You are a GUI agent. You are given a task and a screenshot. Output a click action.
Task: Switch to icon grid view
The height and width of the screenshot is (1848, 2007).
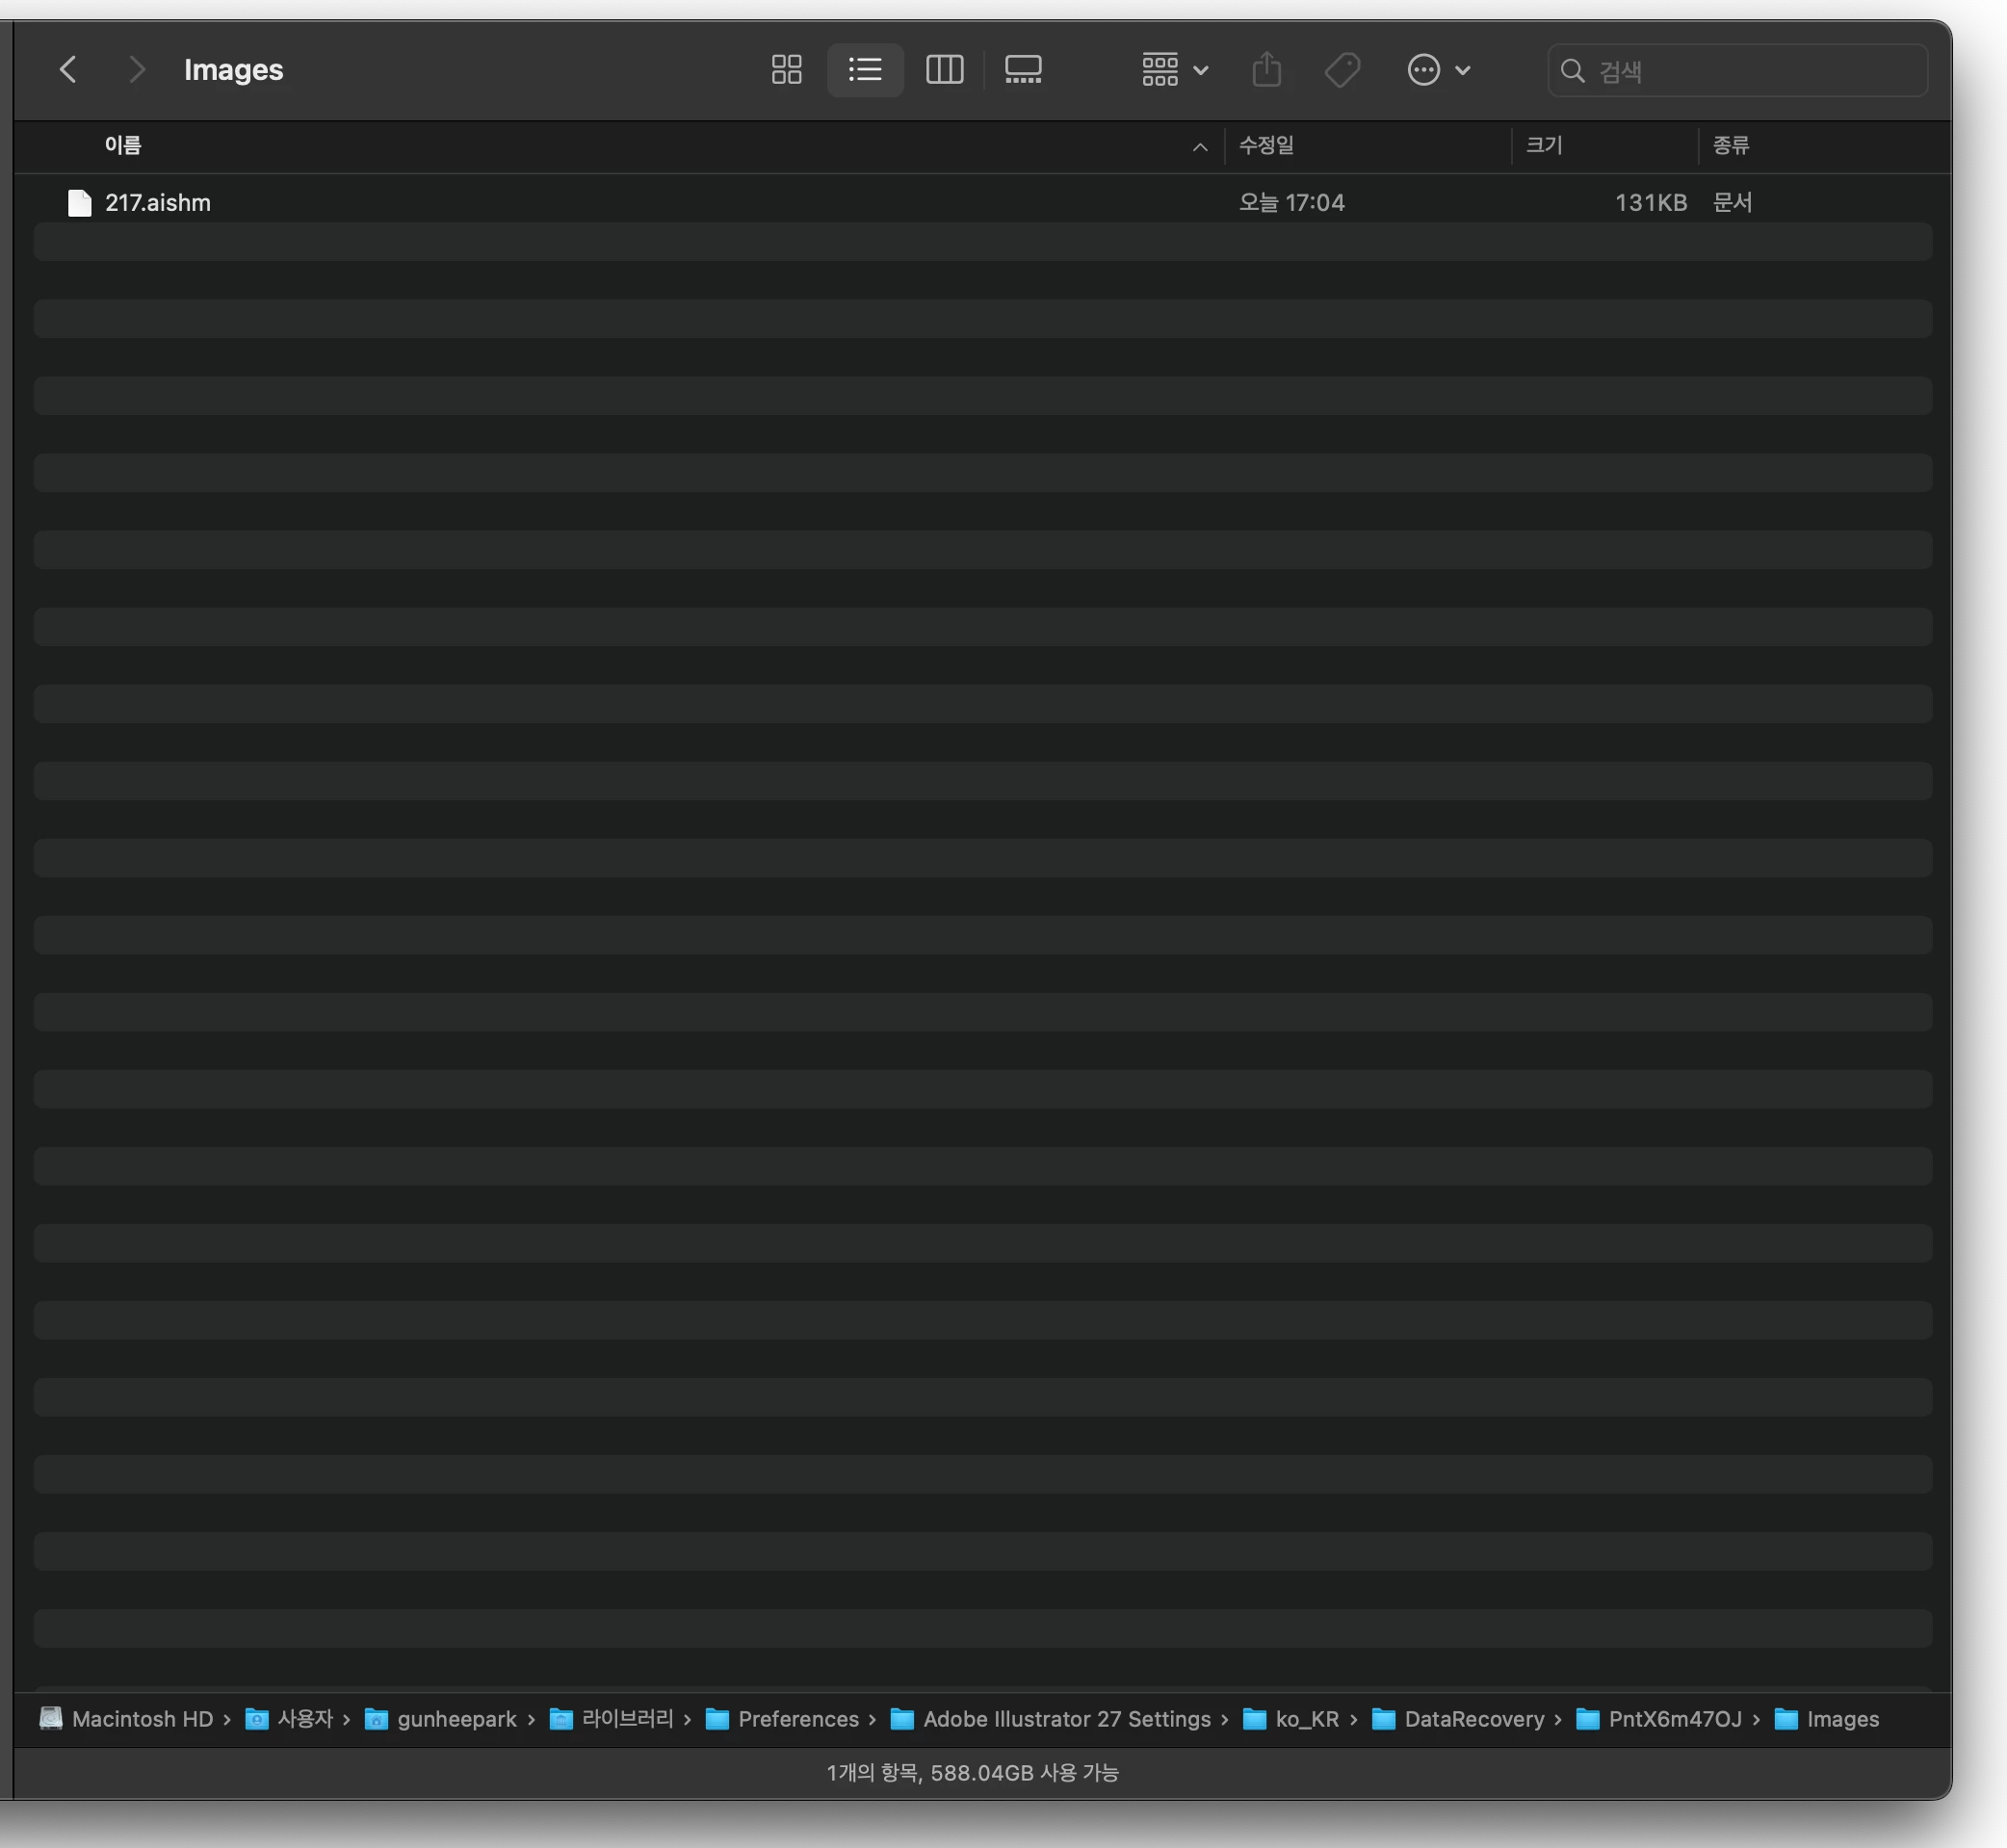(786, 70)
